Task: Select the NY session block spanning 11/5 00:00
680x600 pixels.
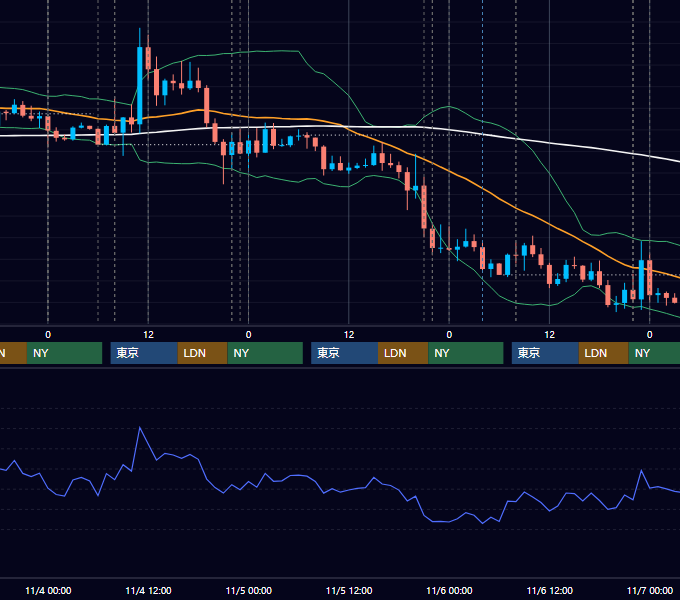Action: [x=265, y=353]
